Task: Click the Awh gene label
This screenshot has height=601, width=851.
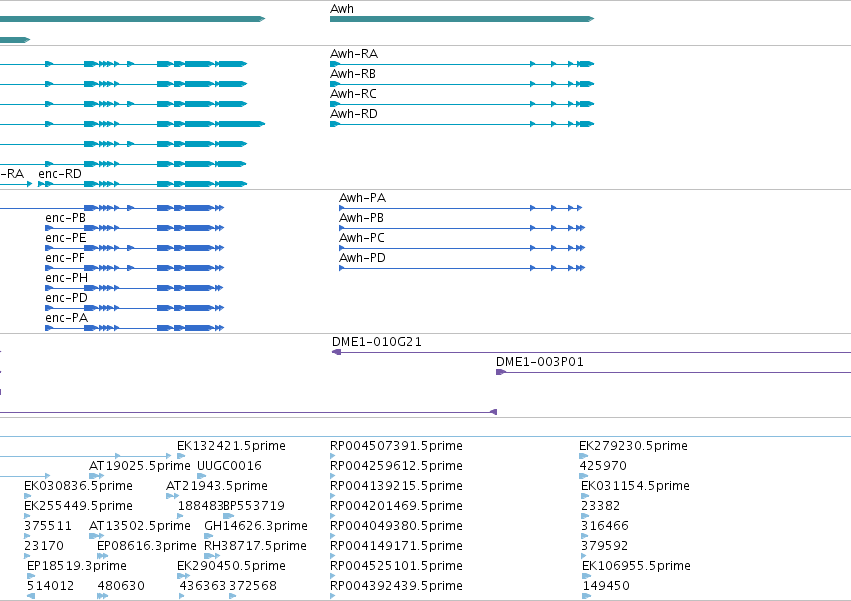Action: click(x=342, y=9)
